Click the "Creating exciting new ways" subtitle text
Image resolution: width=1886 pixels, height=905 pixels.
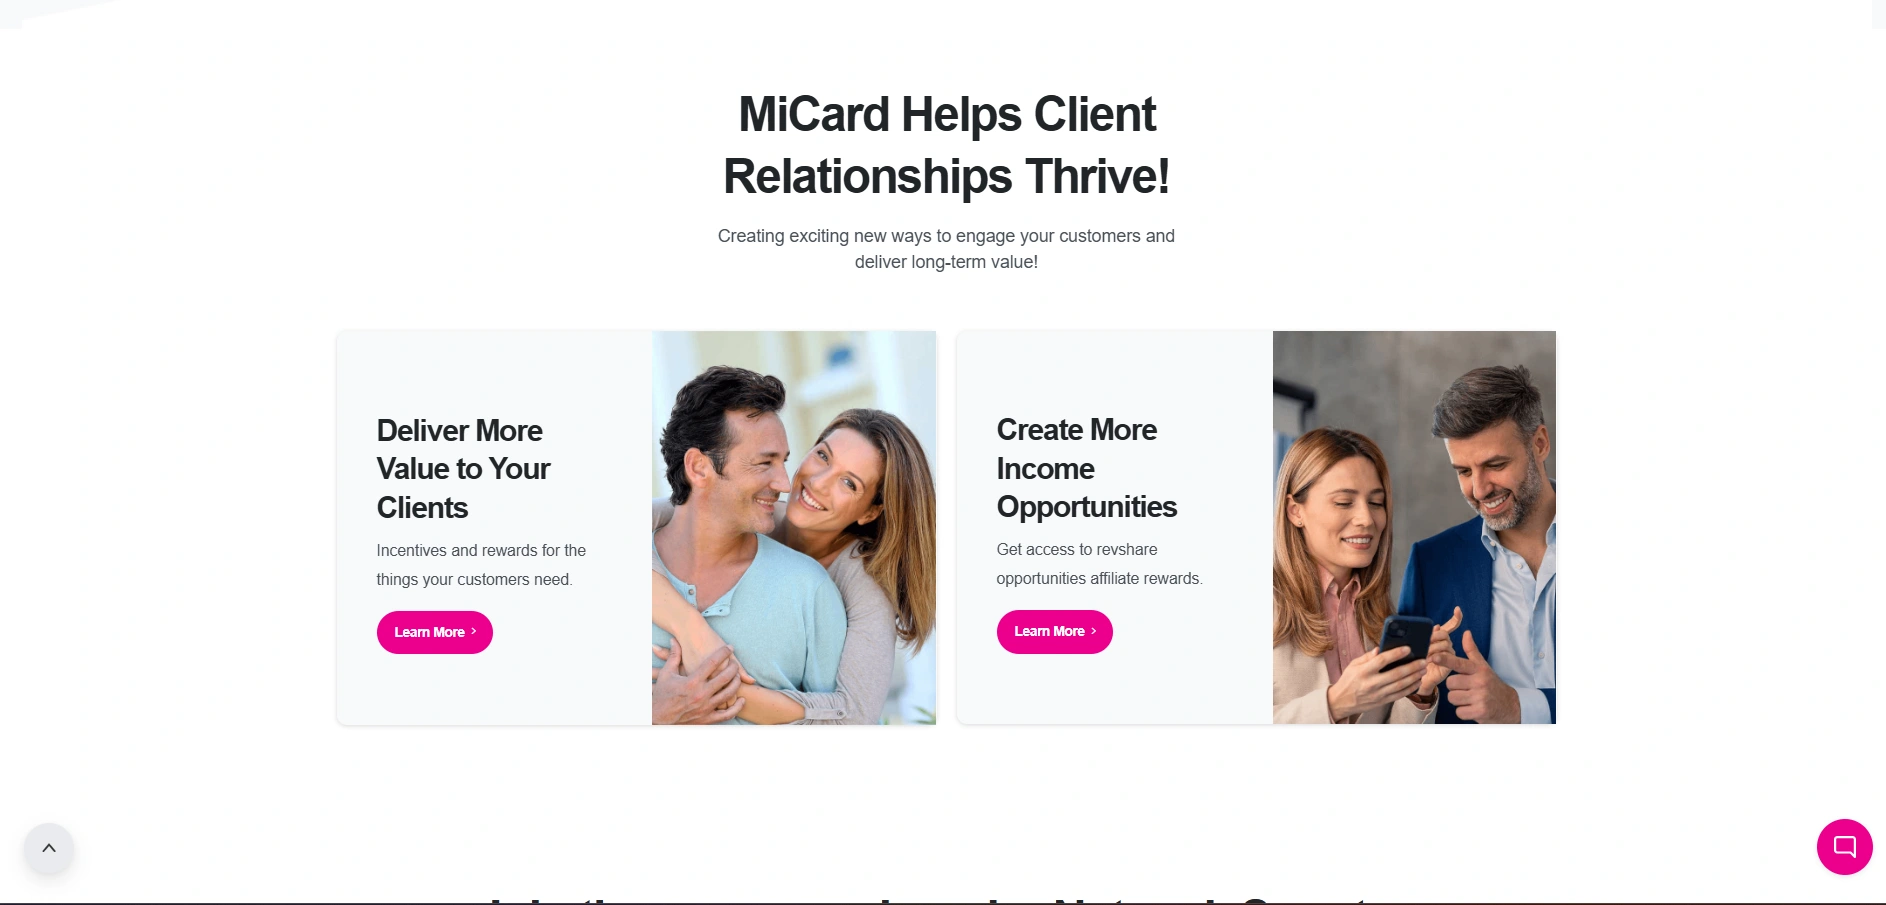(x=946, y=249)
